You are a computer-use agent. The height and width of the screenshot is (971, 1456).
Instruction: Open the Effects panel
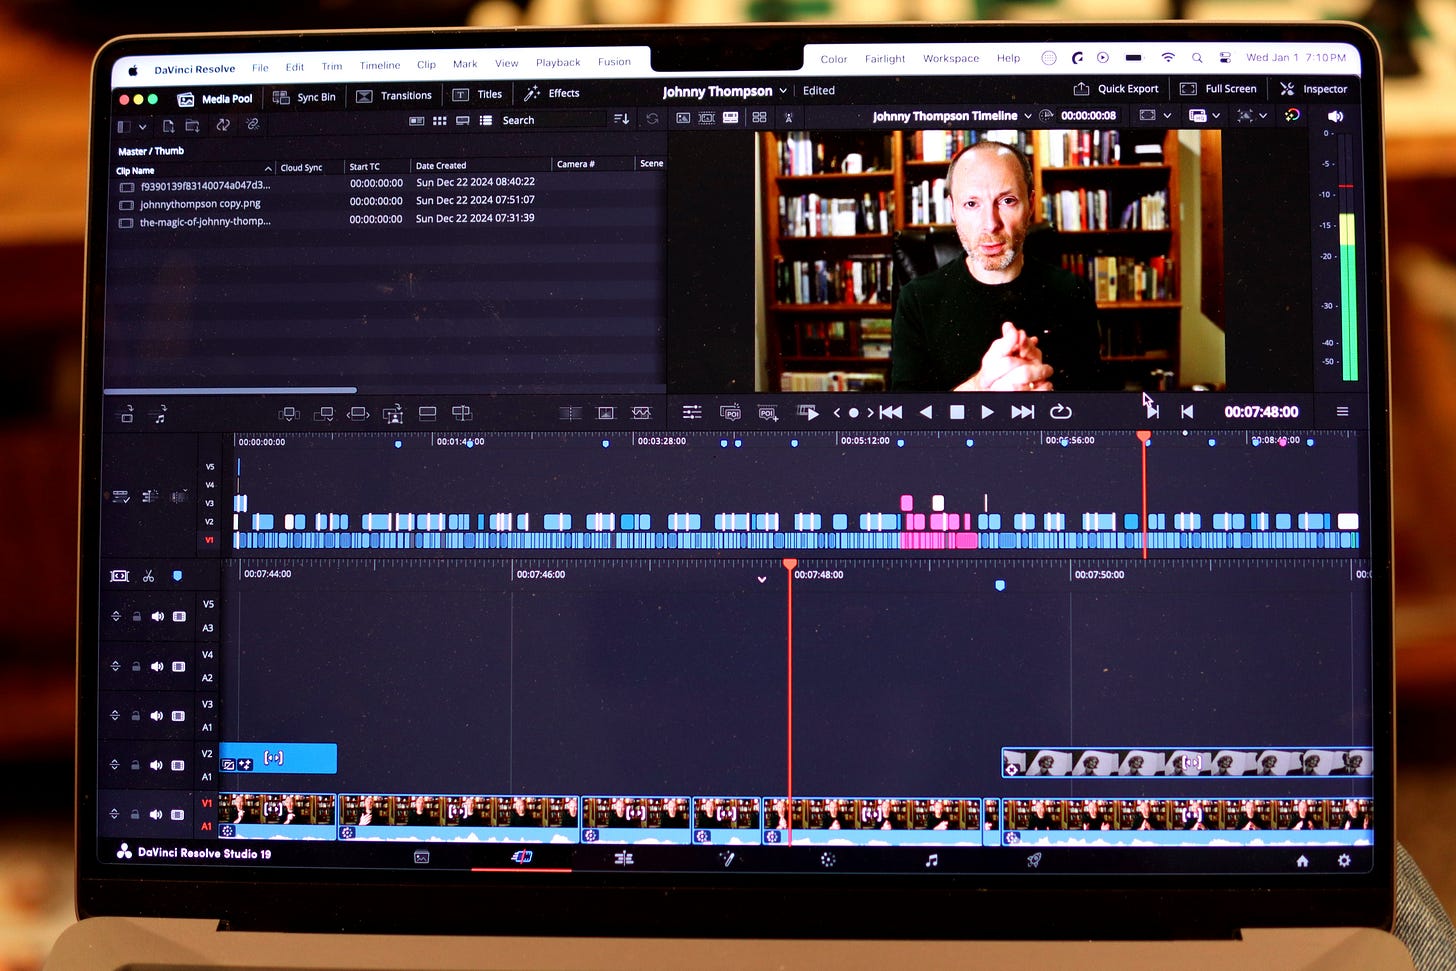(552, 93)
